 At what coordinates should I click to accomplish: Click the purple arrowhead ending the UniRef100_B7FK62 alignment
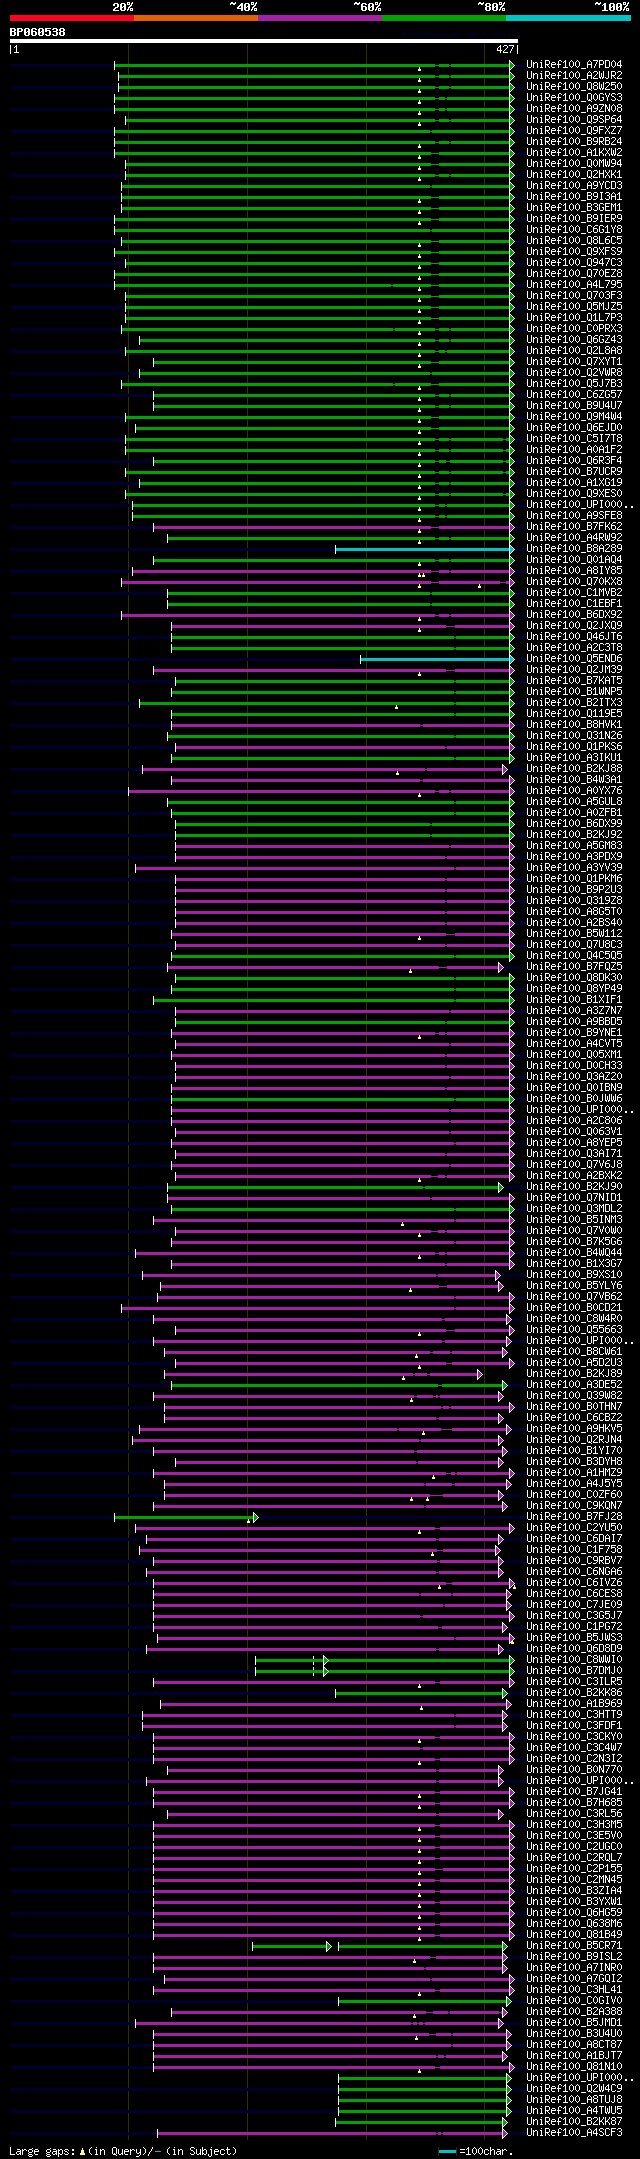coord(512,527)
